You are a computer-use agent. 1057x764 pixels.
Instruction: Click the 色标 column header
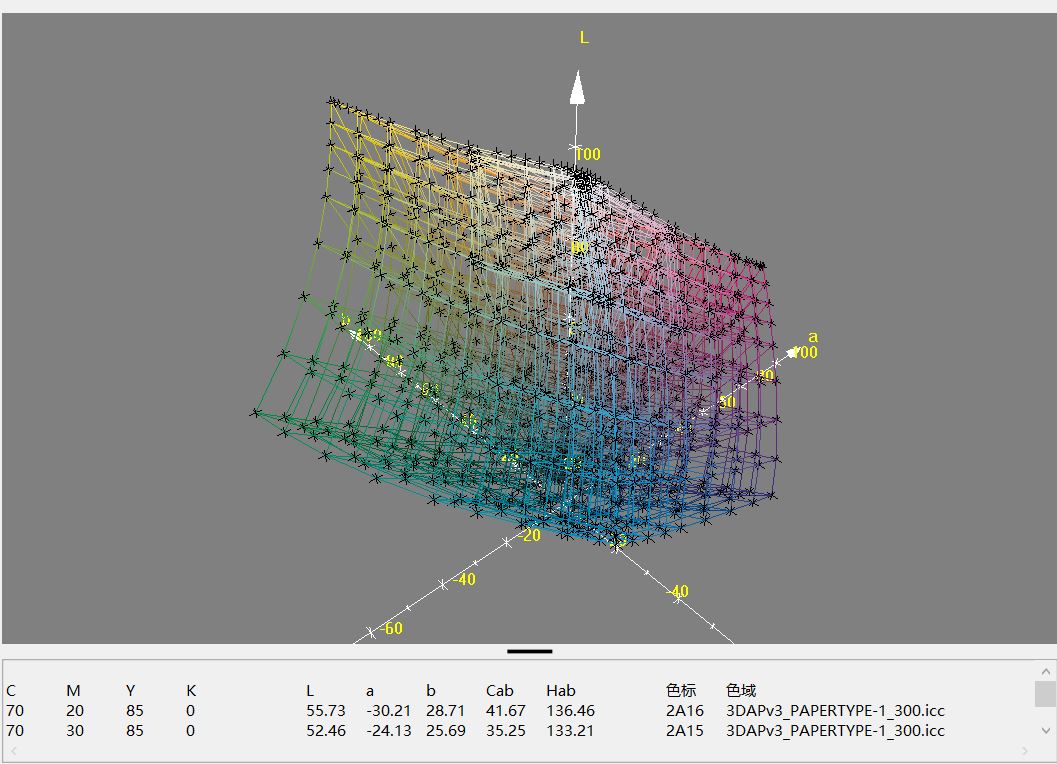point(681,690)
